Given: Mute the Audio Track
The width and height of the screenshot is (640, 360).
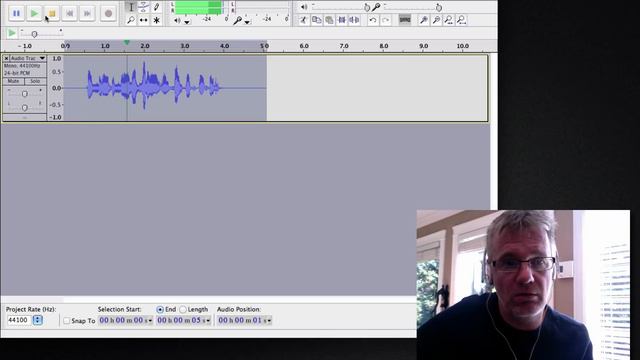Looking at the screenshot, I should coord(13,81).
